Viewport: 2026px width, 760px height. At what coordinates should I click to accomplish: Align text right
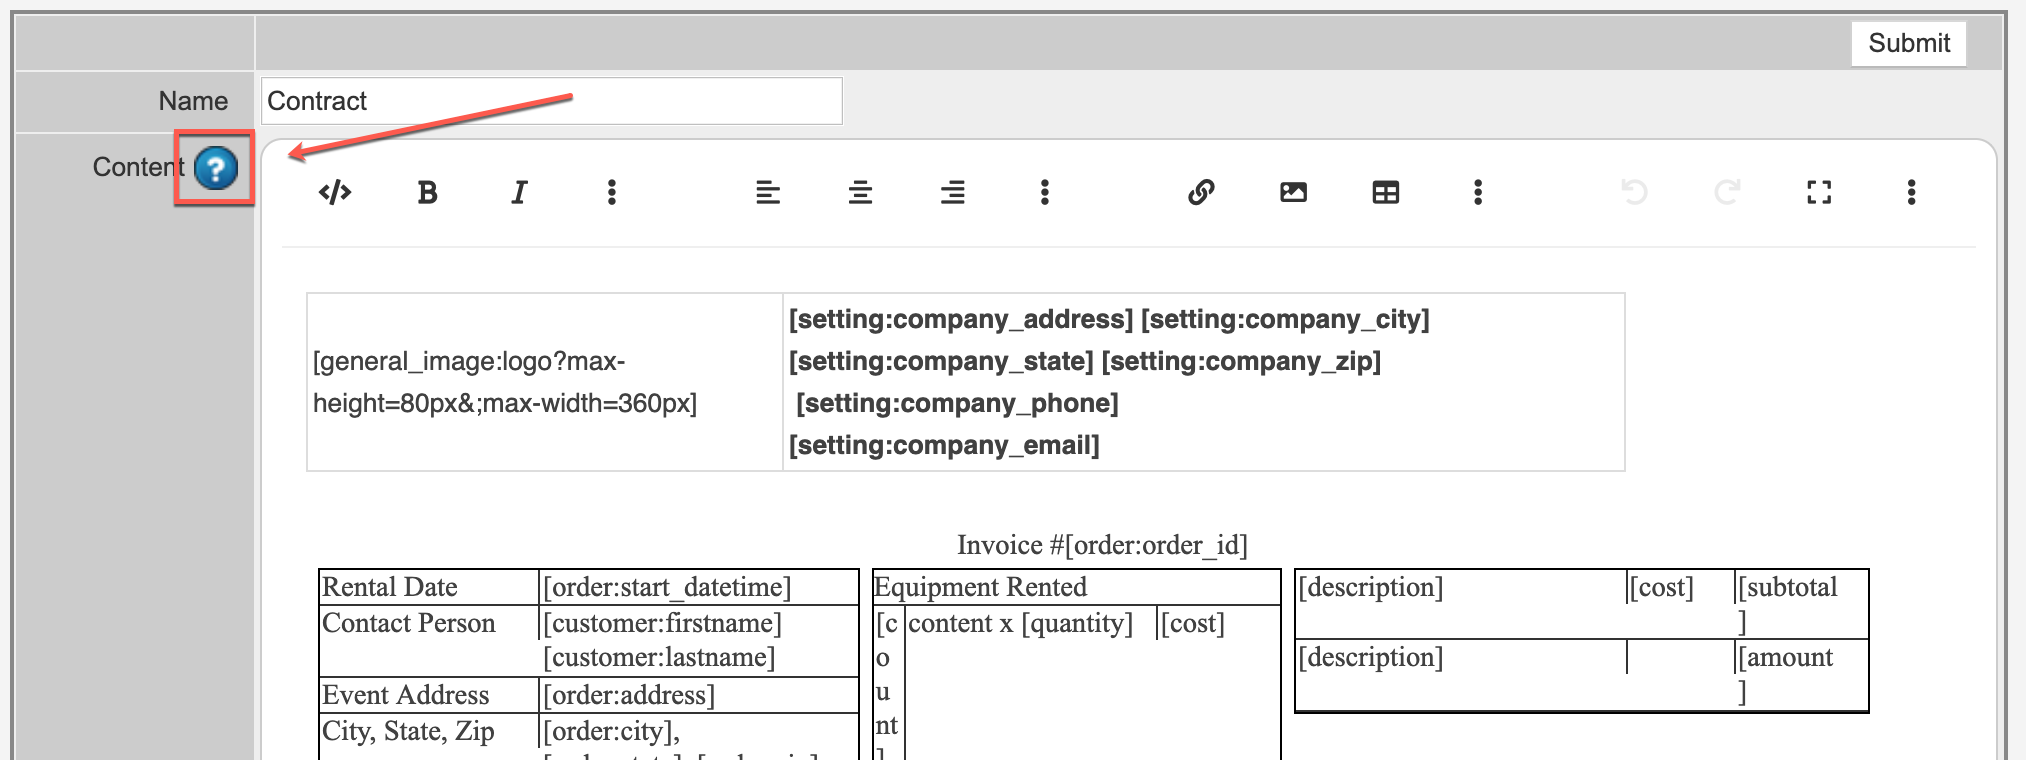tap(953, 192)
